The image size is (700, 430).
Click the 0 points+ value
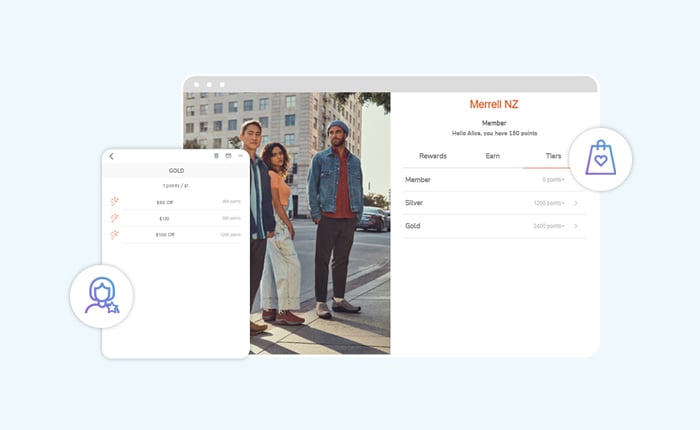click(x=553, y=180)
